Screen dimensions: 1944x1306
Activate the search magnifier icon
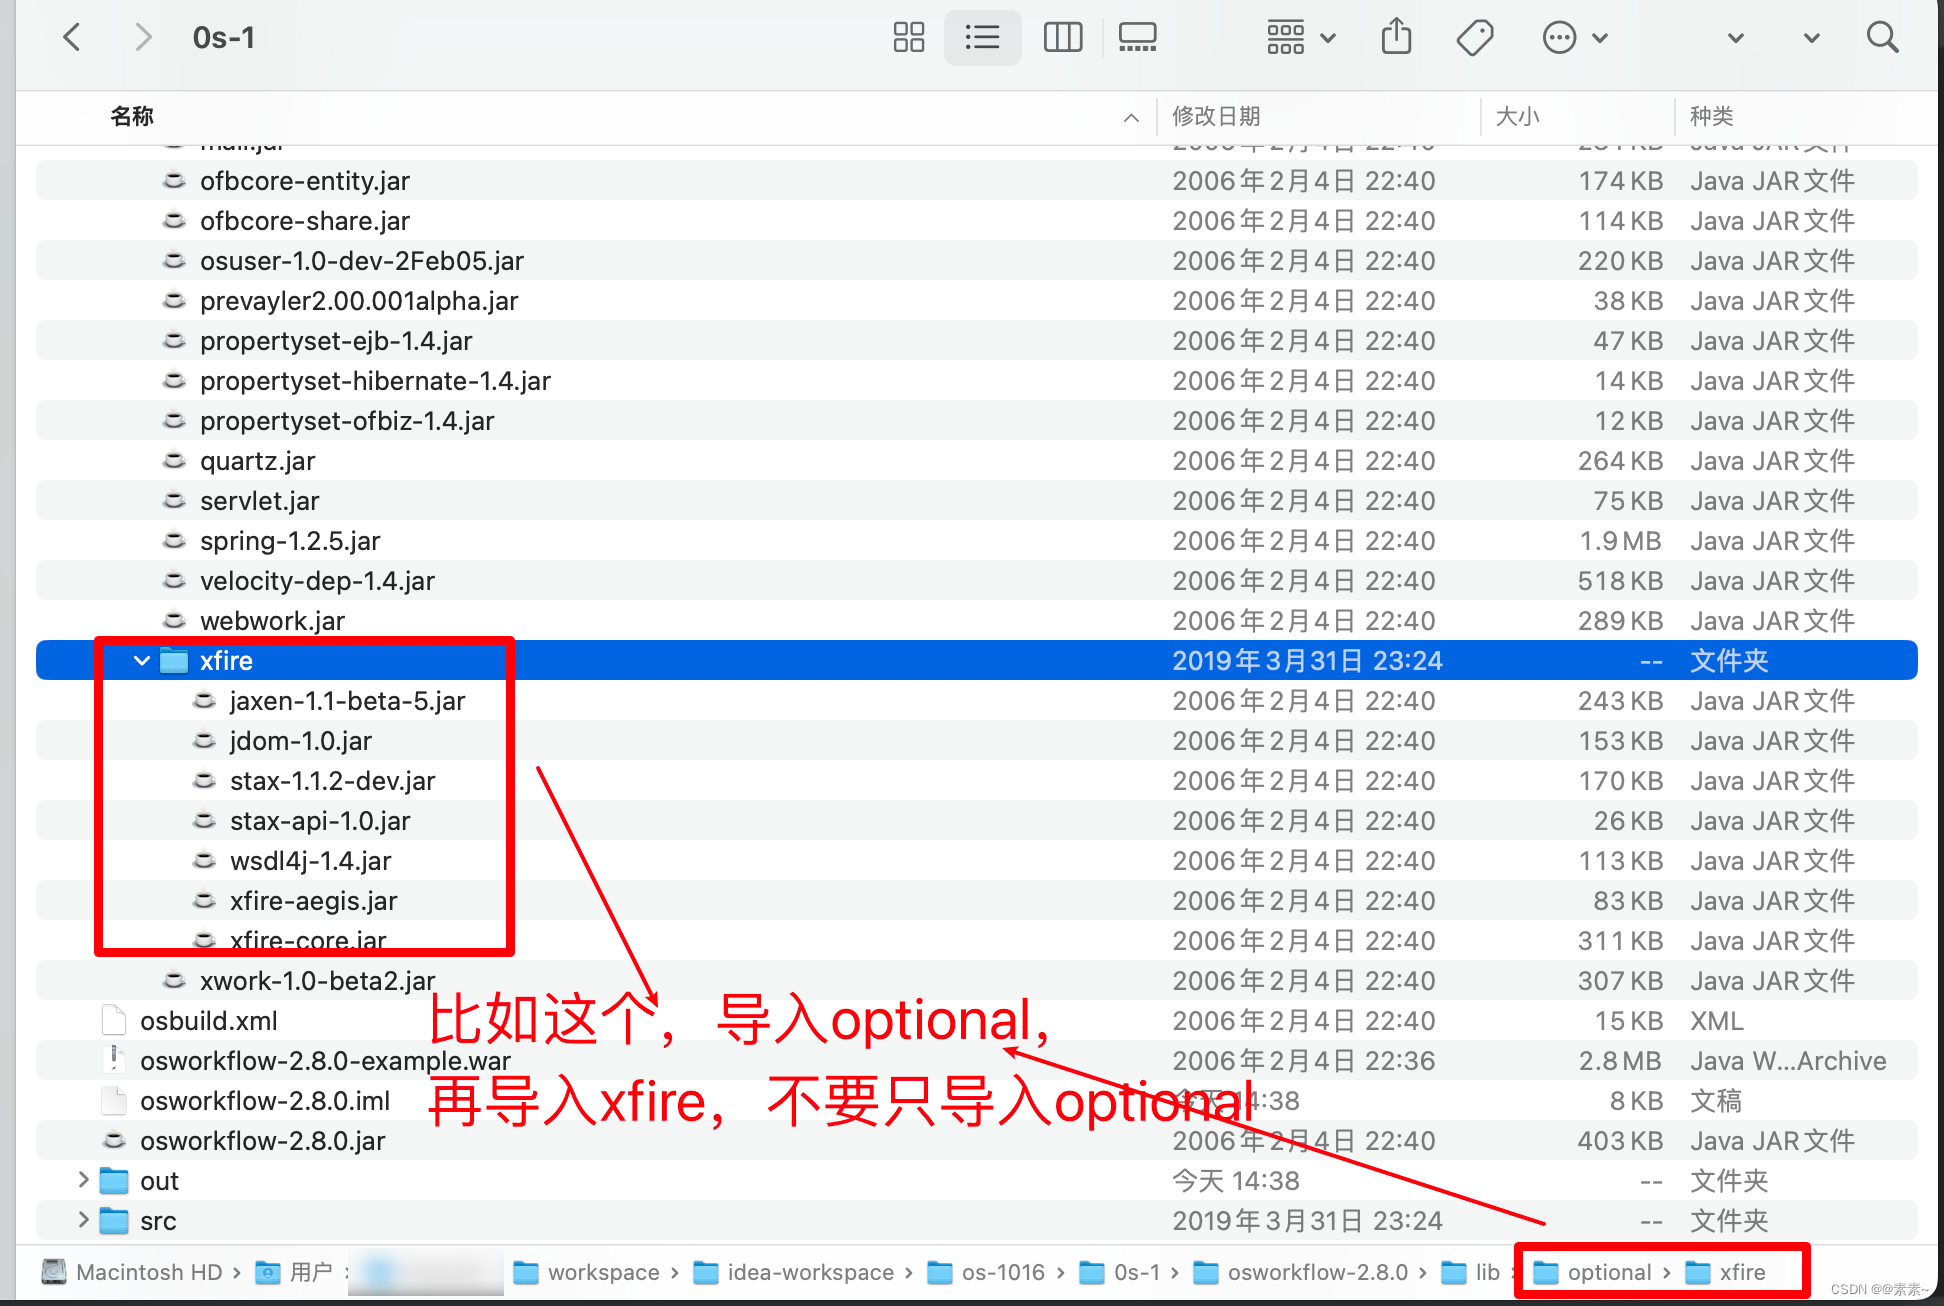[1883, 37]
